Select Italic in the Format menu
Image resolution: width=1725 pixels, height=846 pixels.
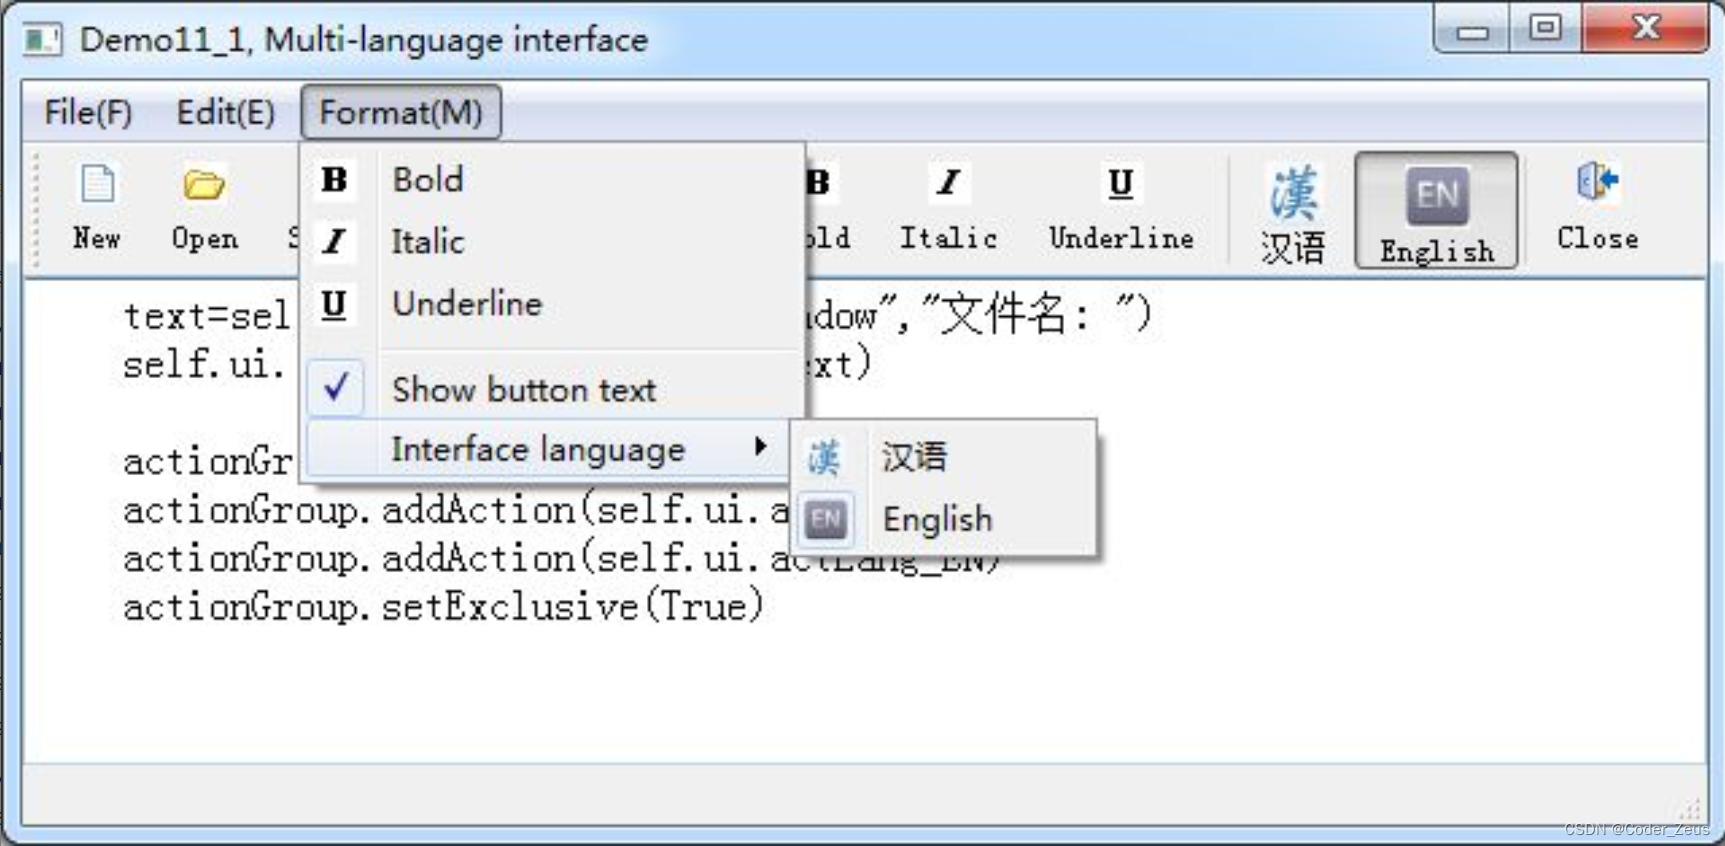[553, 242]
